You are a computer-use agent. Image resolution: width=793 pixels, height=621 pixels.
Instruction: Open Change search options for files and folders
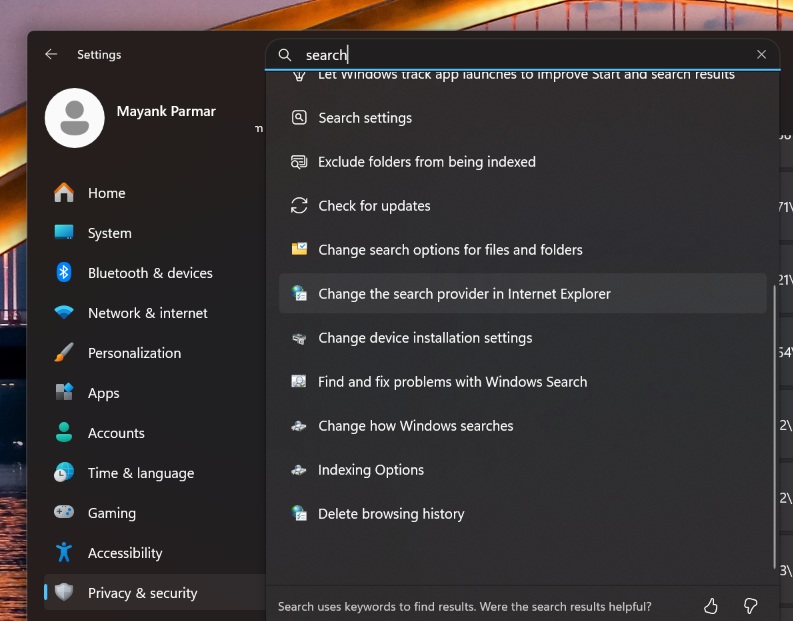tap(522, 250)
